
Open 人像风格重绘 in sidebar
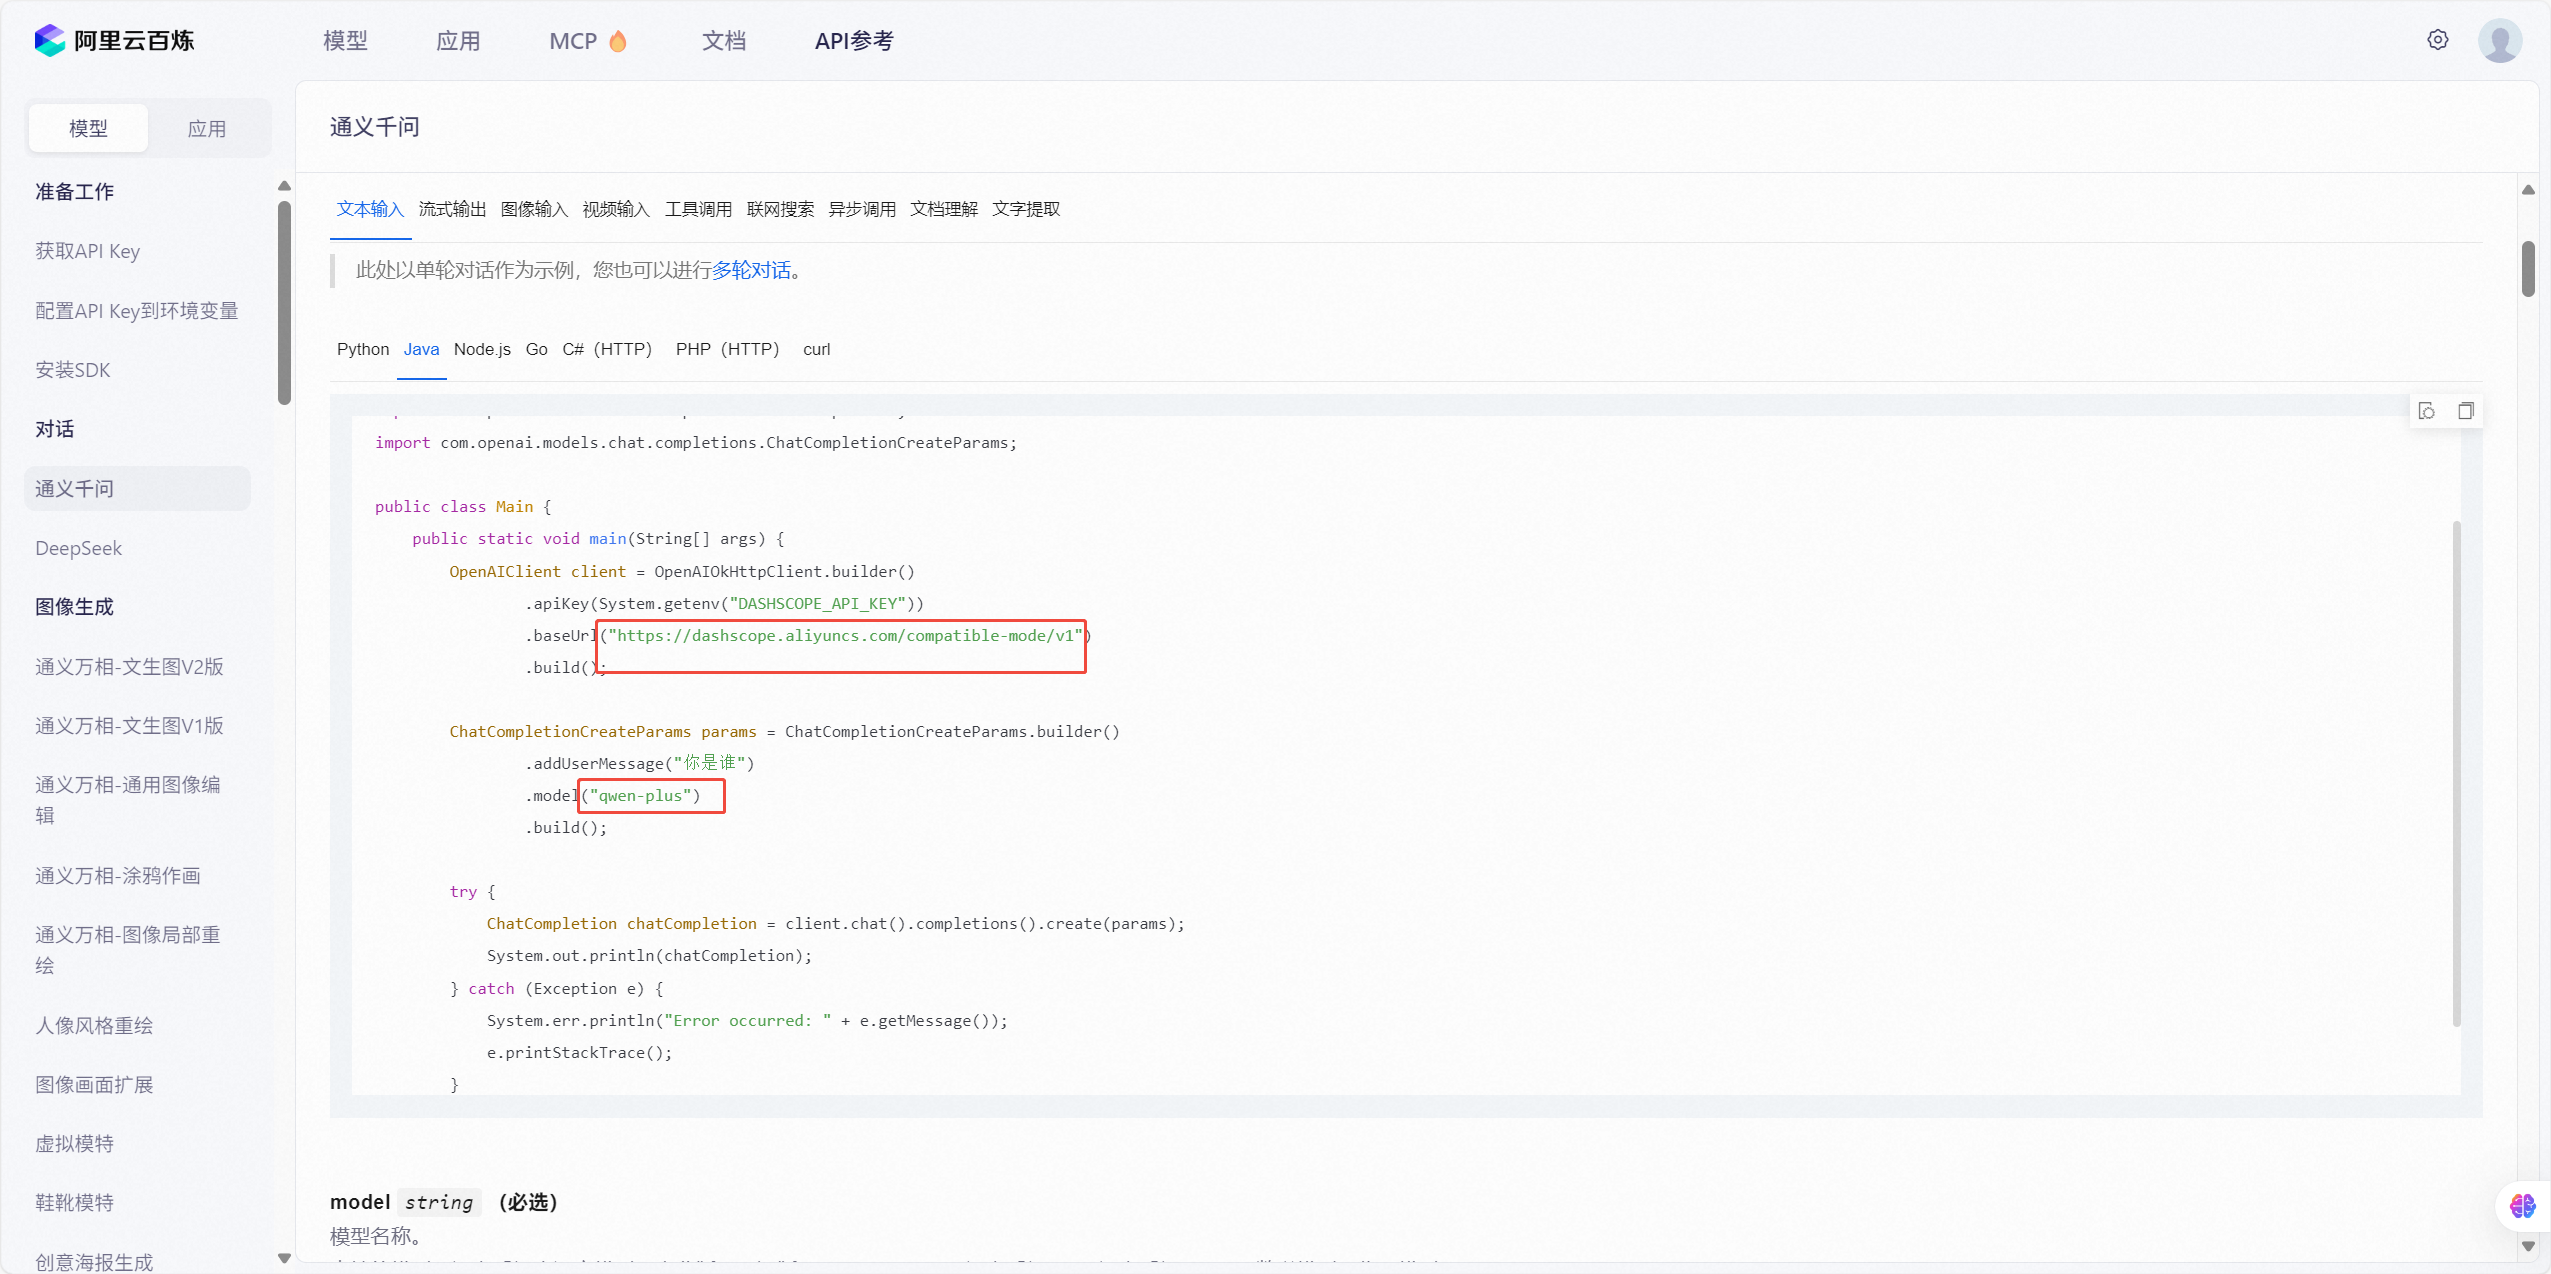click(94, 1026)
